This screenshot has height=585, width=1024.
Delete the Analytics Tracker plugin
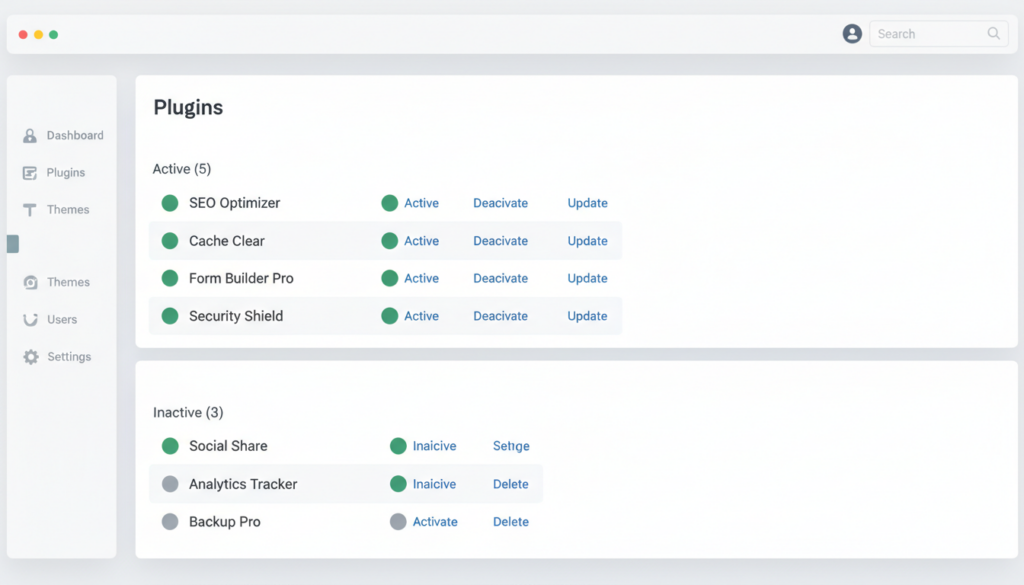pyautogui.click(x=511, y=484)
